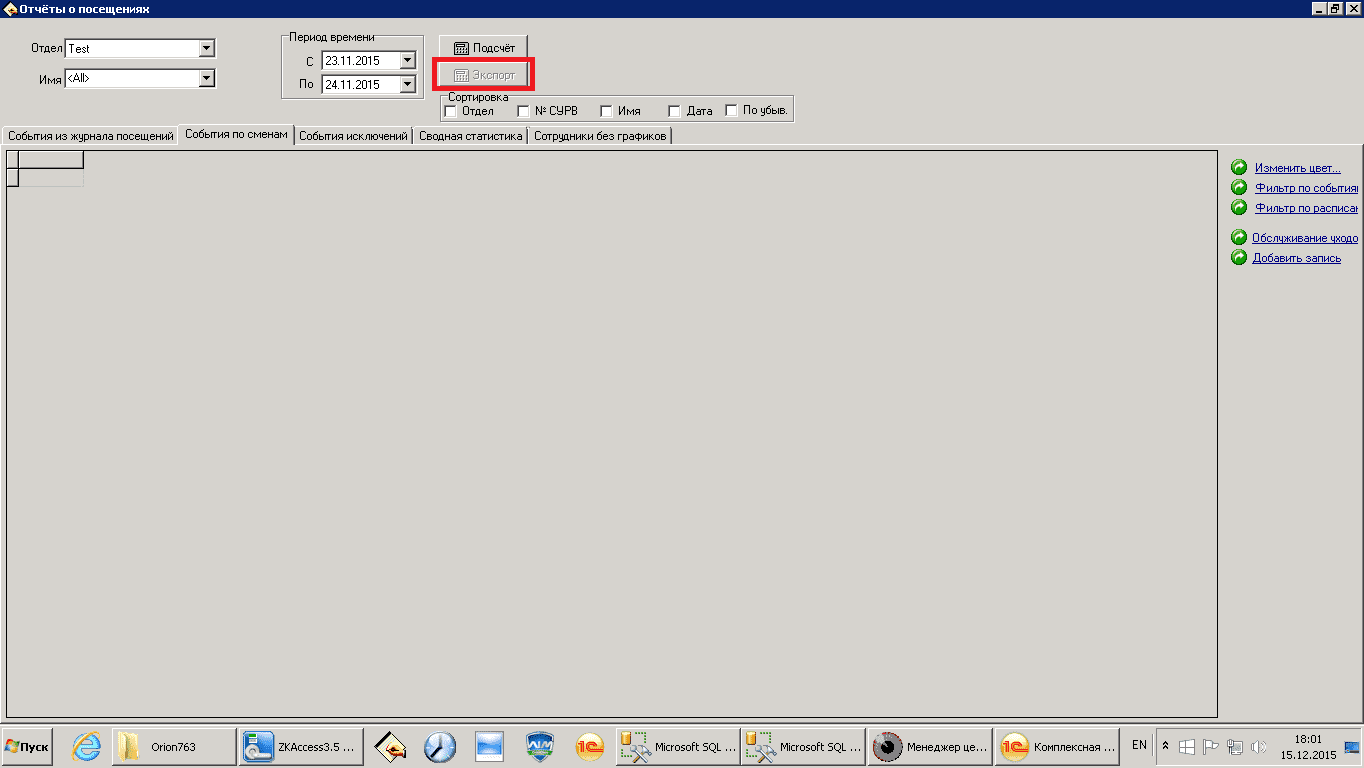Open Orion763 folder in the taskbar
1364x768 pixels.
(x=173, y=747)
